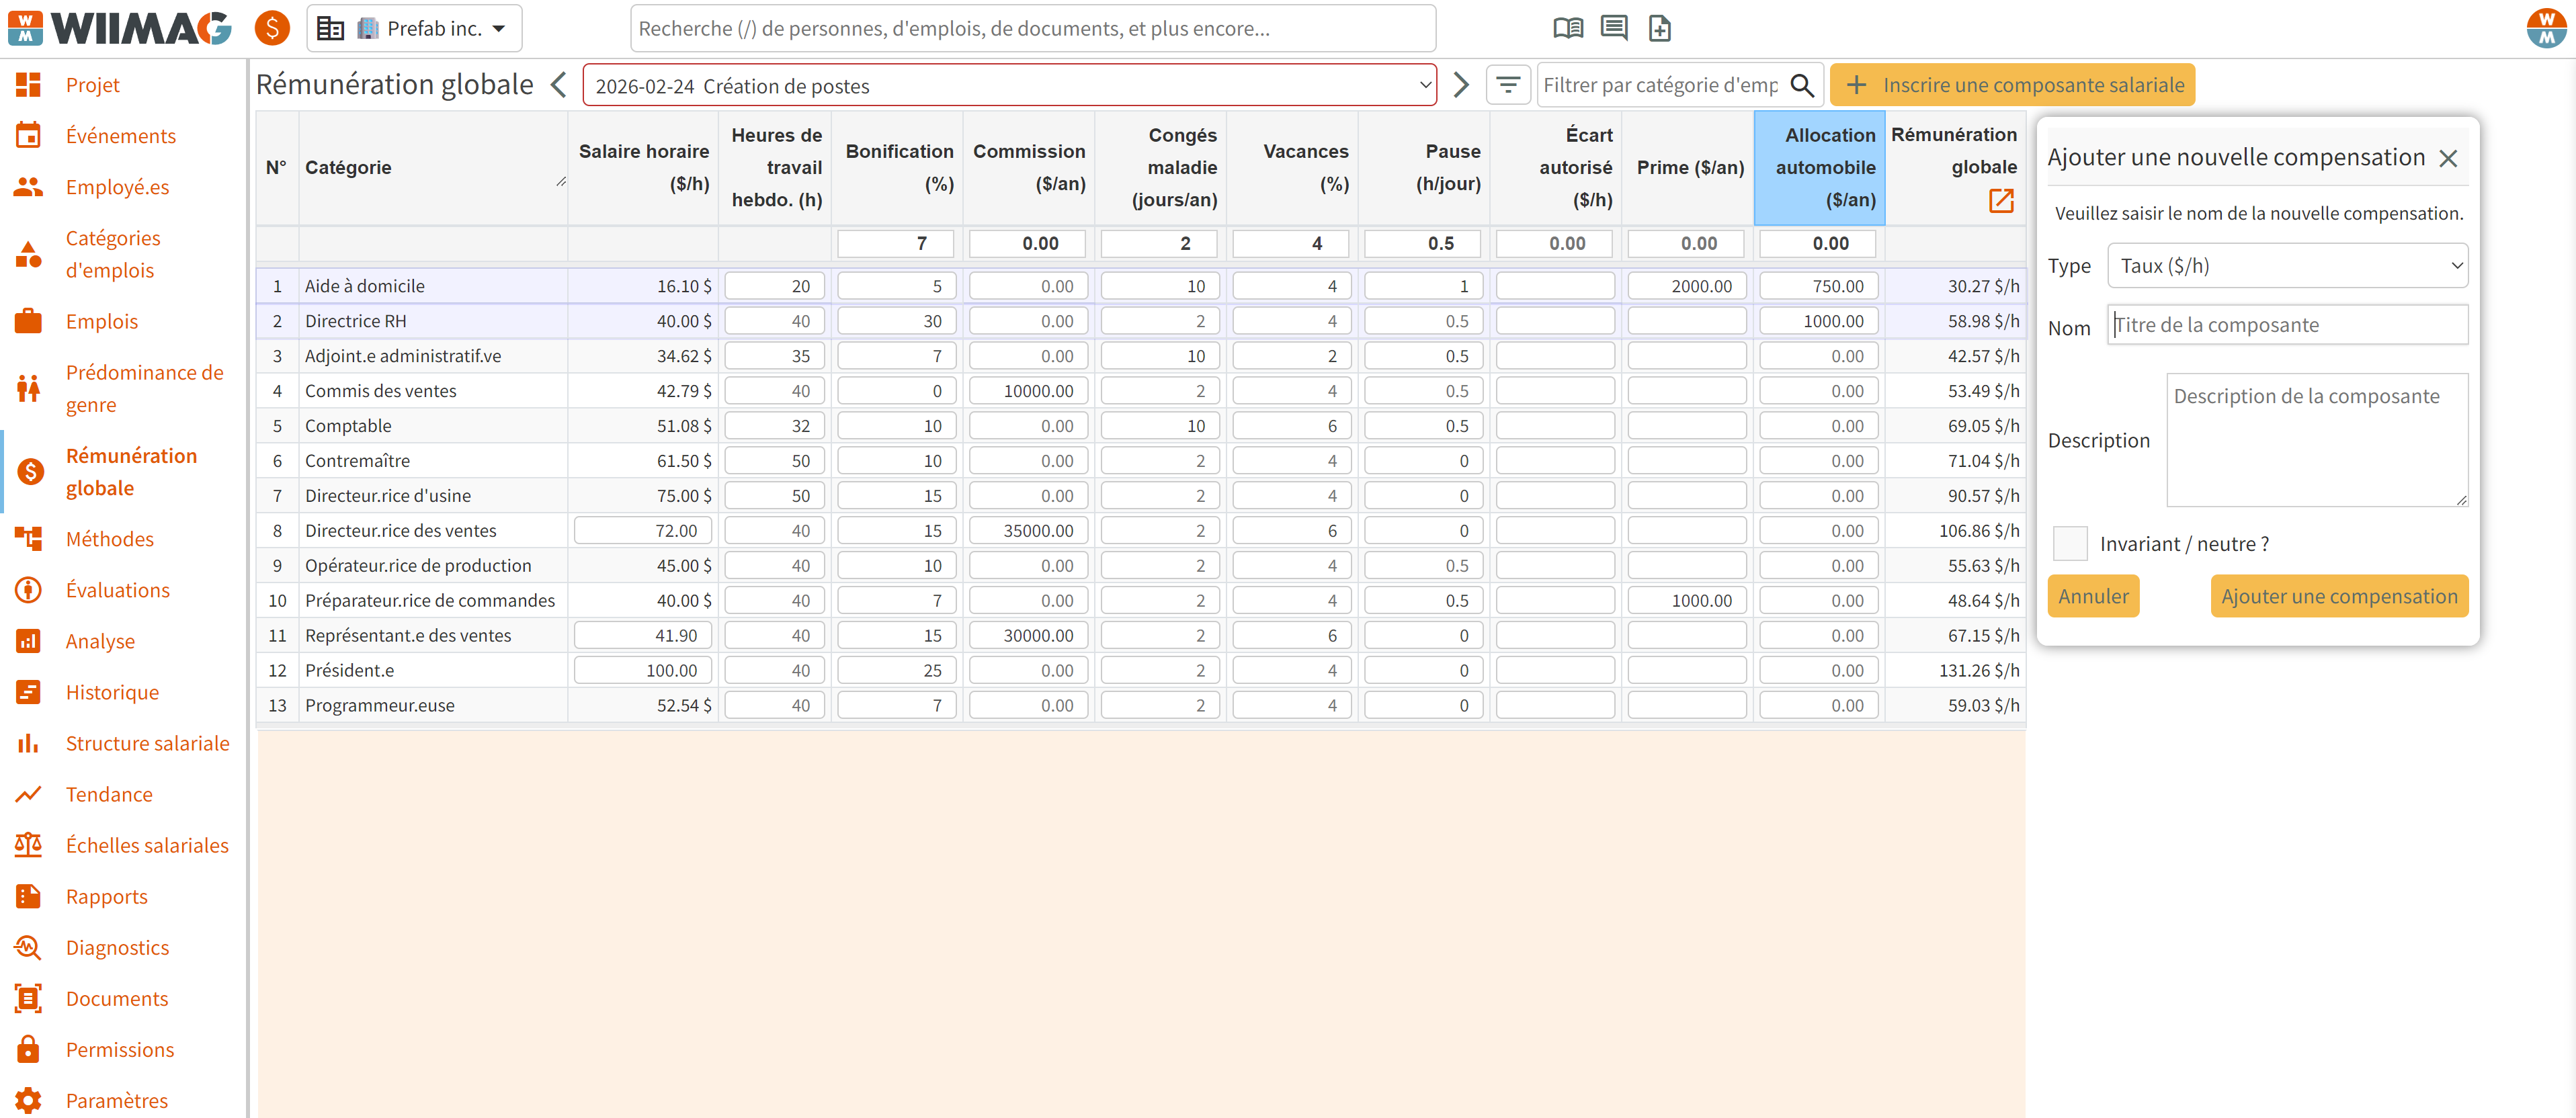Click the Échelles salariales balance icon
2576x1118 pixels.
point(28,845)
